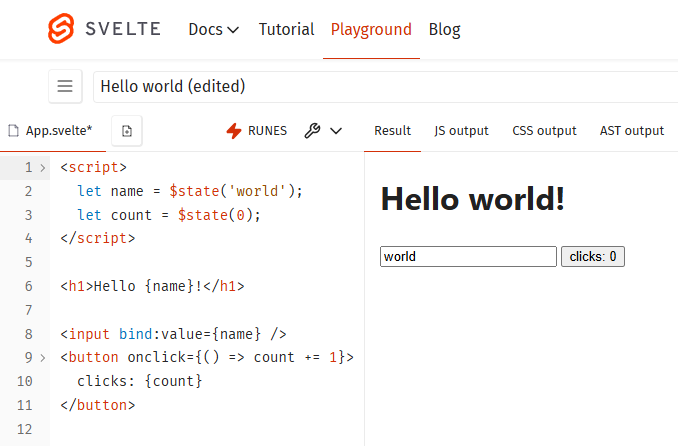This screenshot has width=678, height=446.
Task: Click the lightning bolt RUNES icon
Action: (x=234, y=131)
